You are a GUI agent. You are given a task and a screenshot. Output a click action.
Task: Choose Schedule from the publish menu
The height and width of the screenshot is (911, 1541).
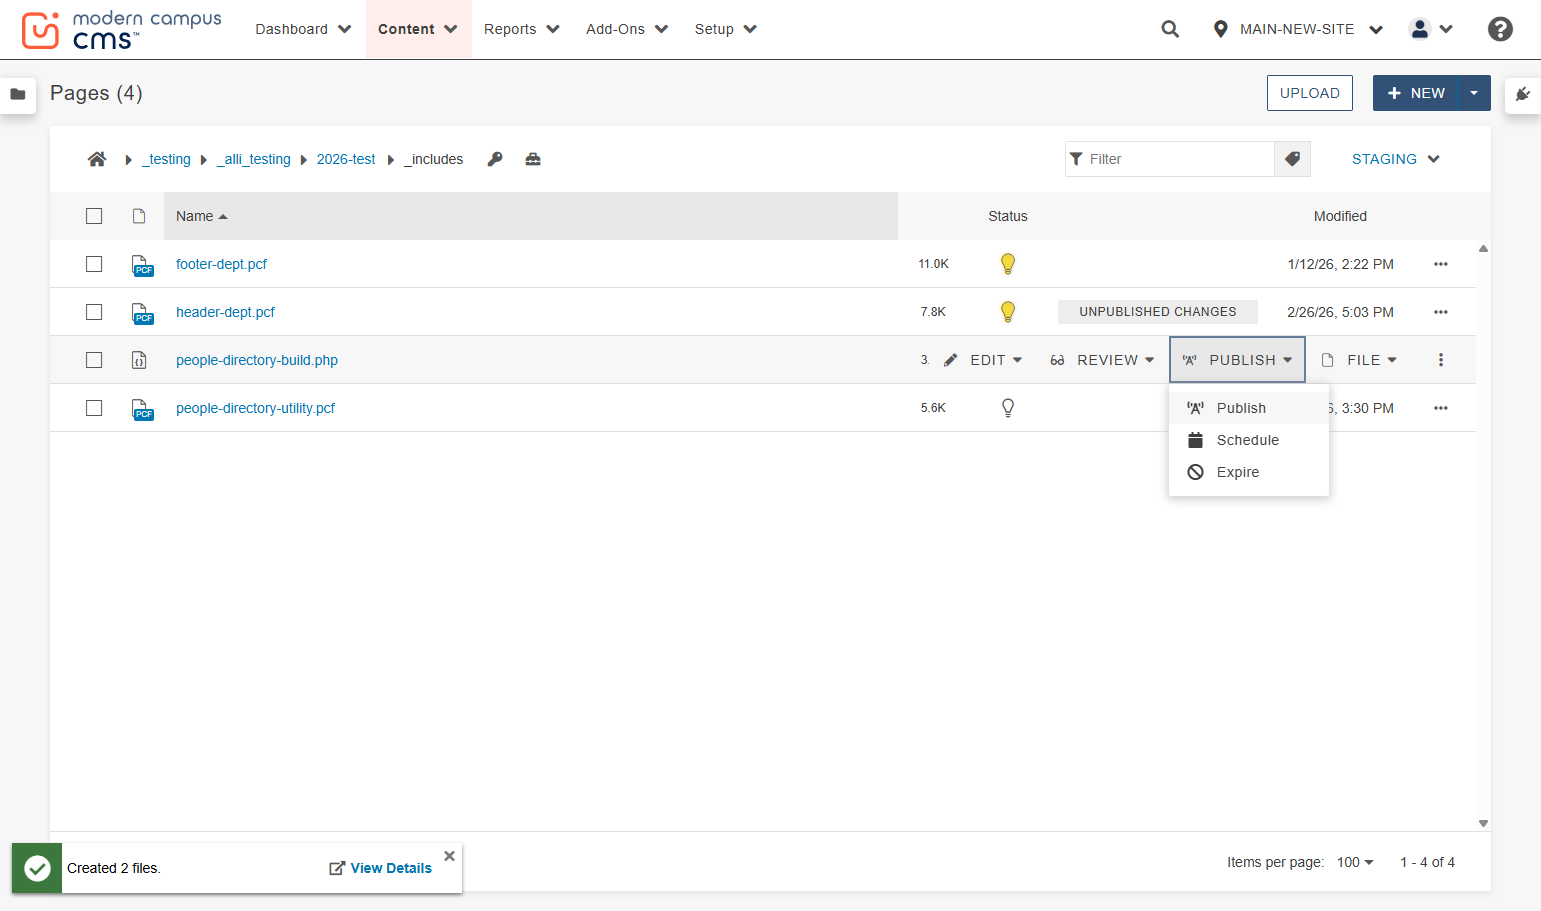pyautogui.click(x=1249, y=440)
